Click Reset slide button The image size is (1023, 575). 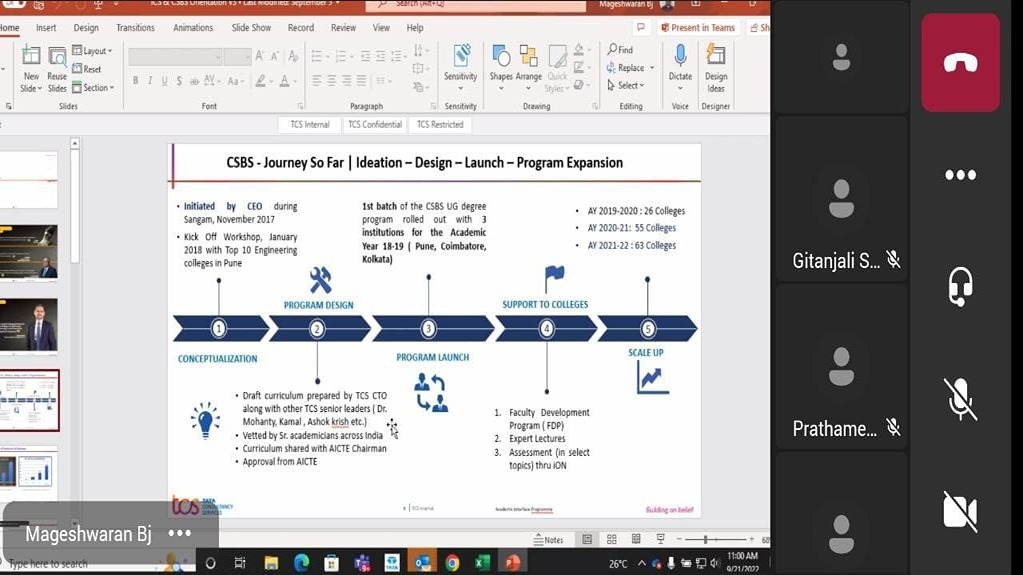pos(87,69)
